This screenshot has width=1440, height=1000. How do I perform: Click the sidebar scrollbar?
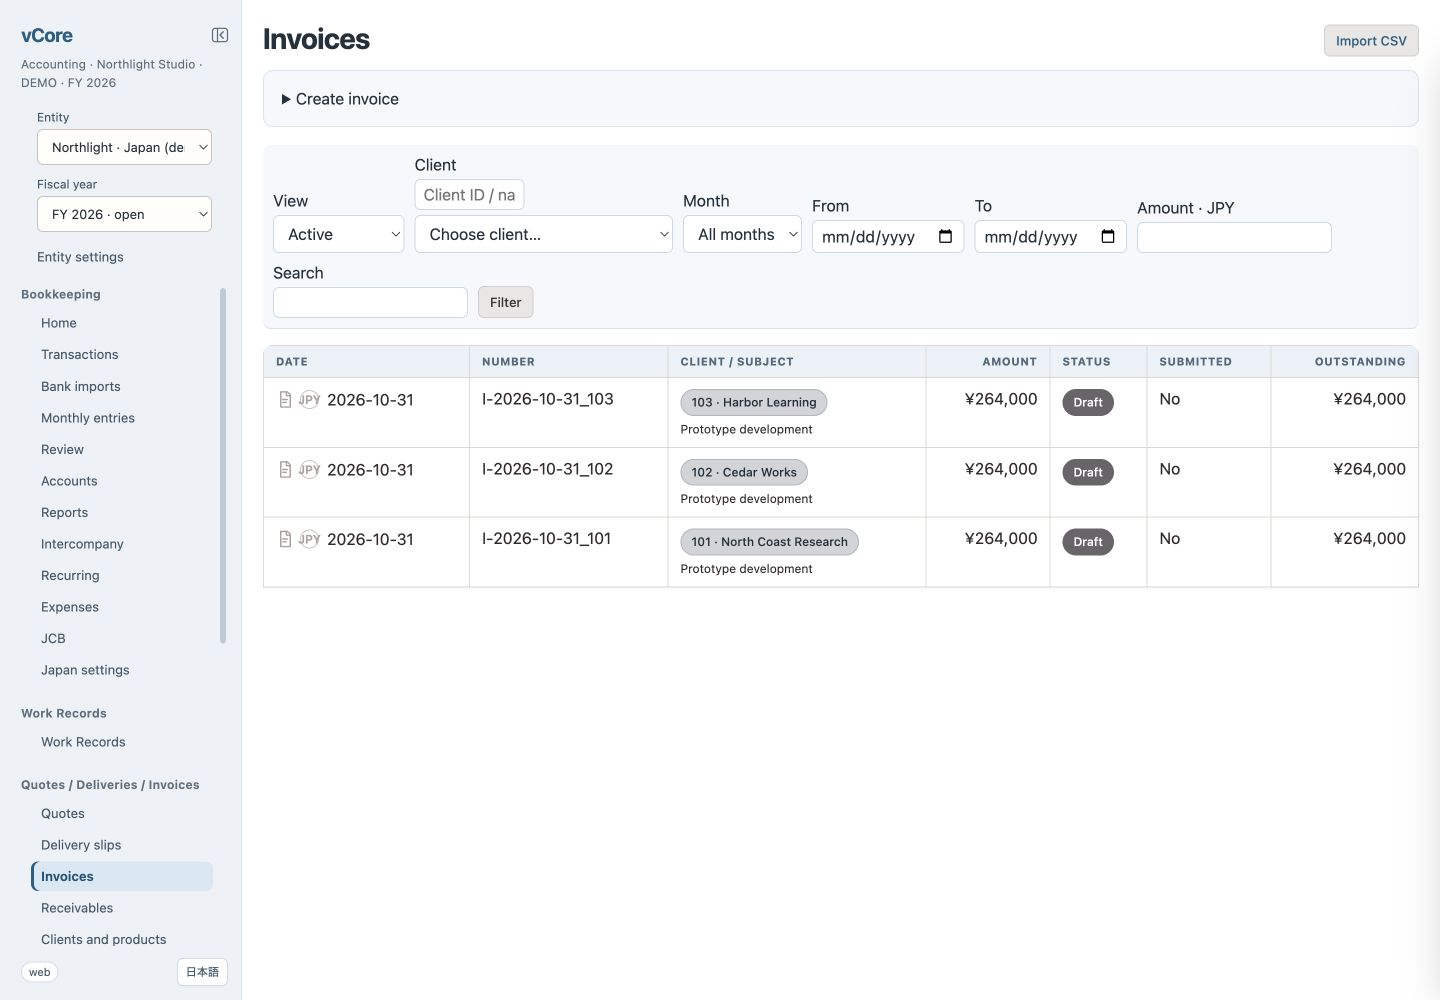pos(223,465)
